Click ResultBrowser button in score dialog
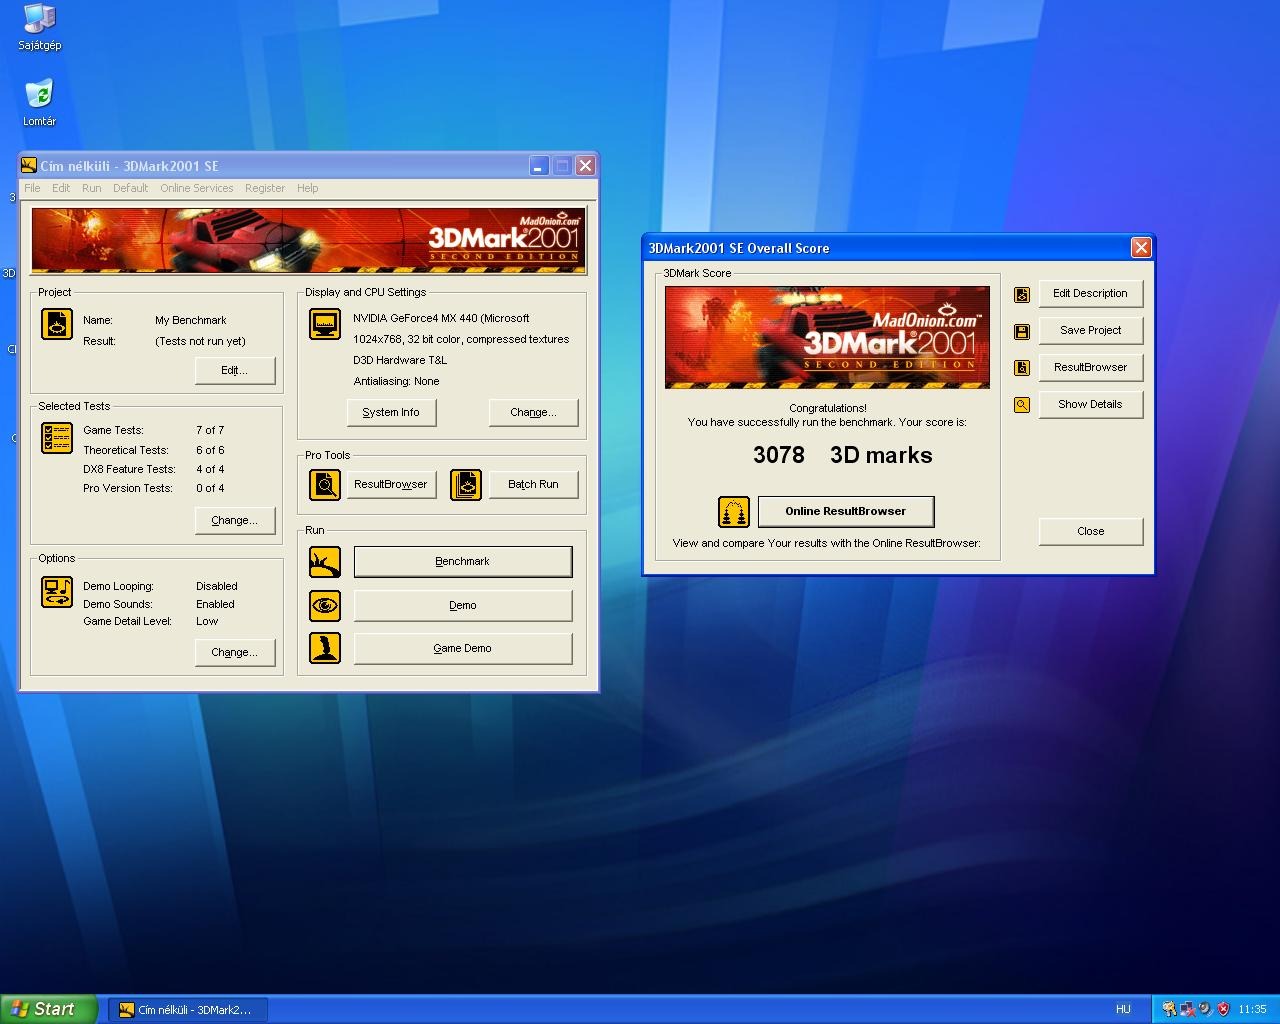Image resolution: width=1280 pixels, height=1024 pixels. tap(1090, 367)
